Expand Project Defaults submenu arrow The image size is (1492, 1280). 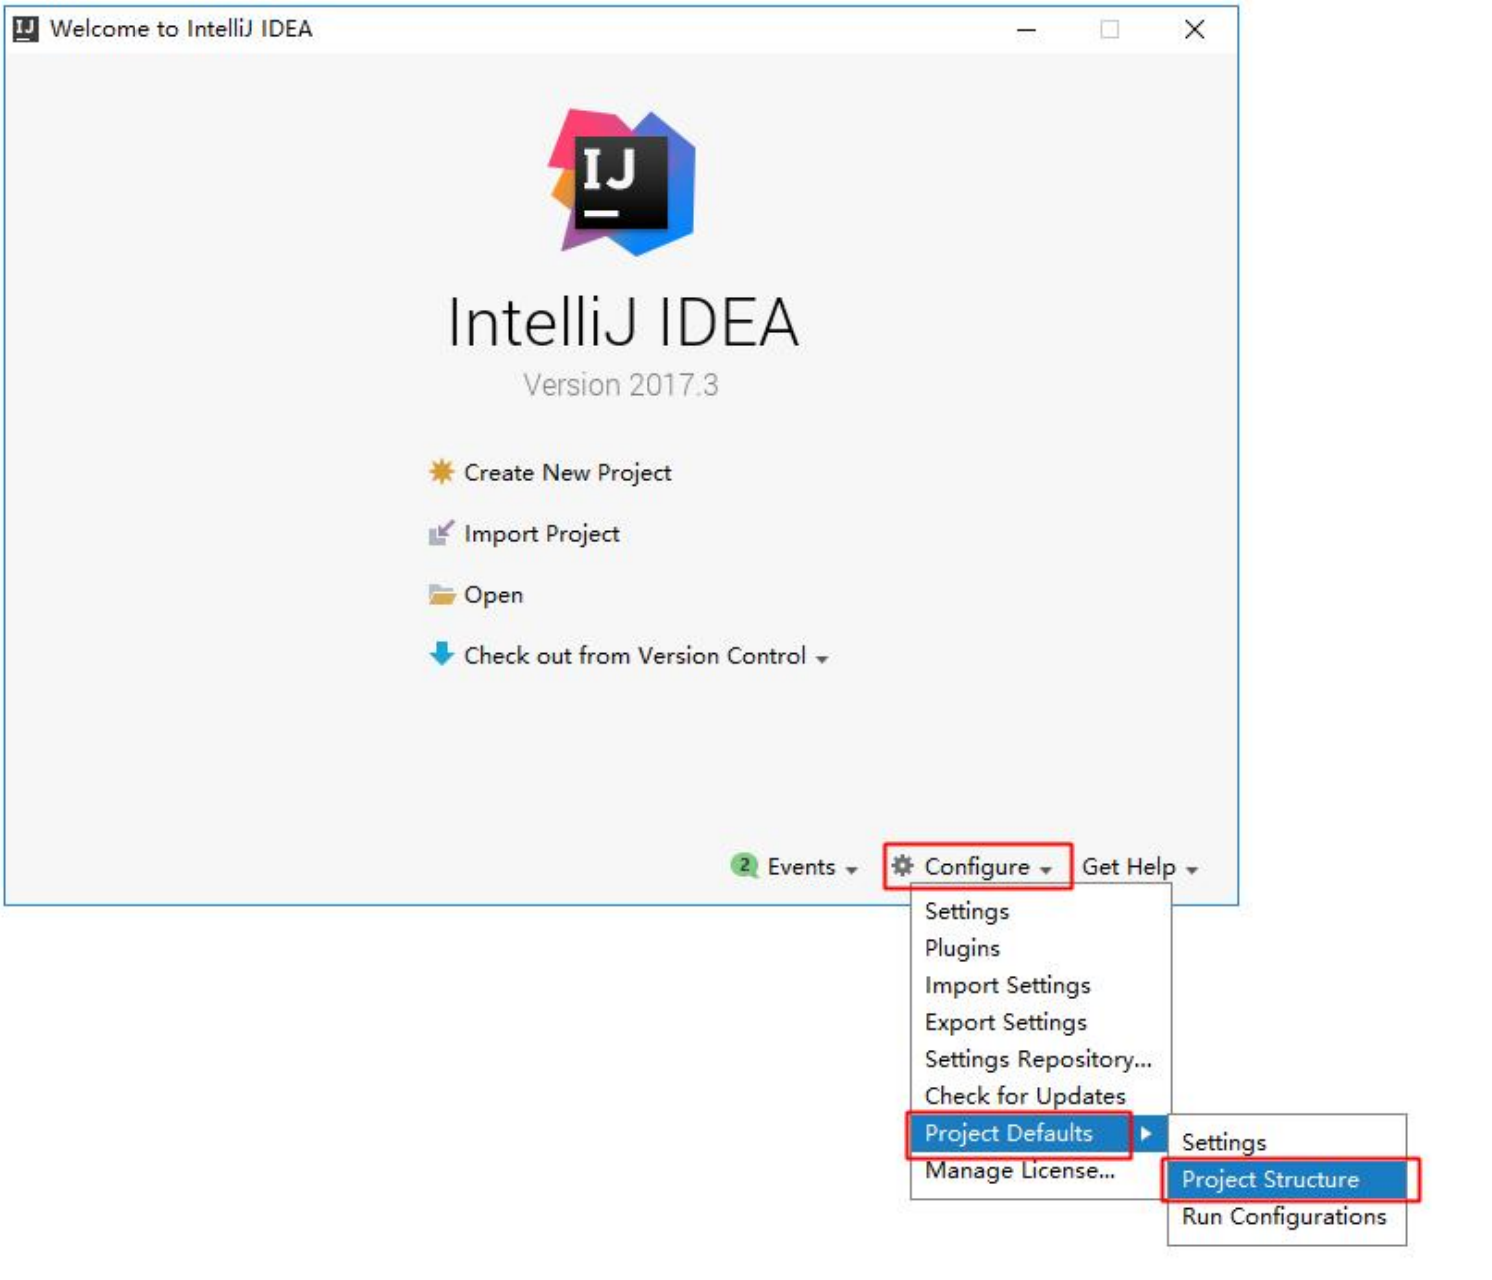tap(1146, 1133)
